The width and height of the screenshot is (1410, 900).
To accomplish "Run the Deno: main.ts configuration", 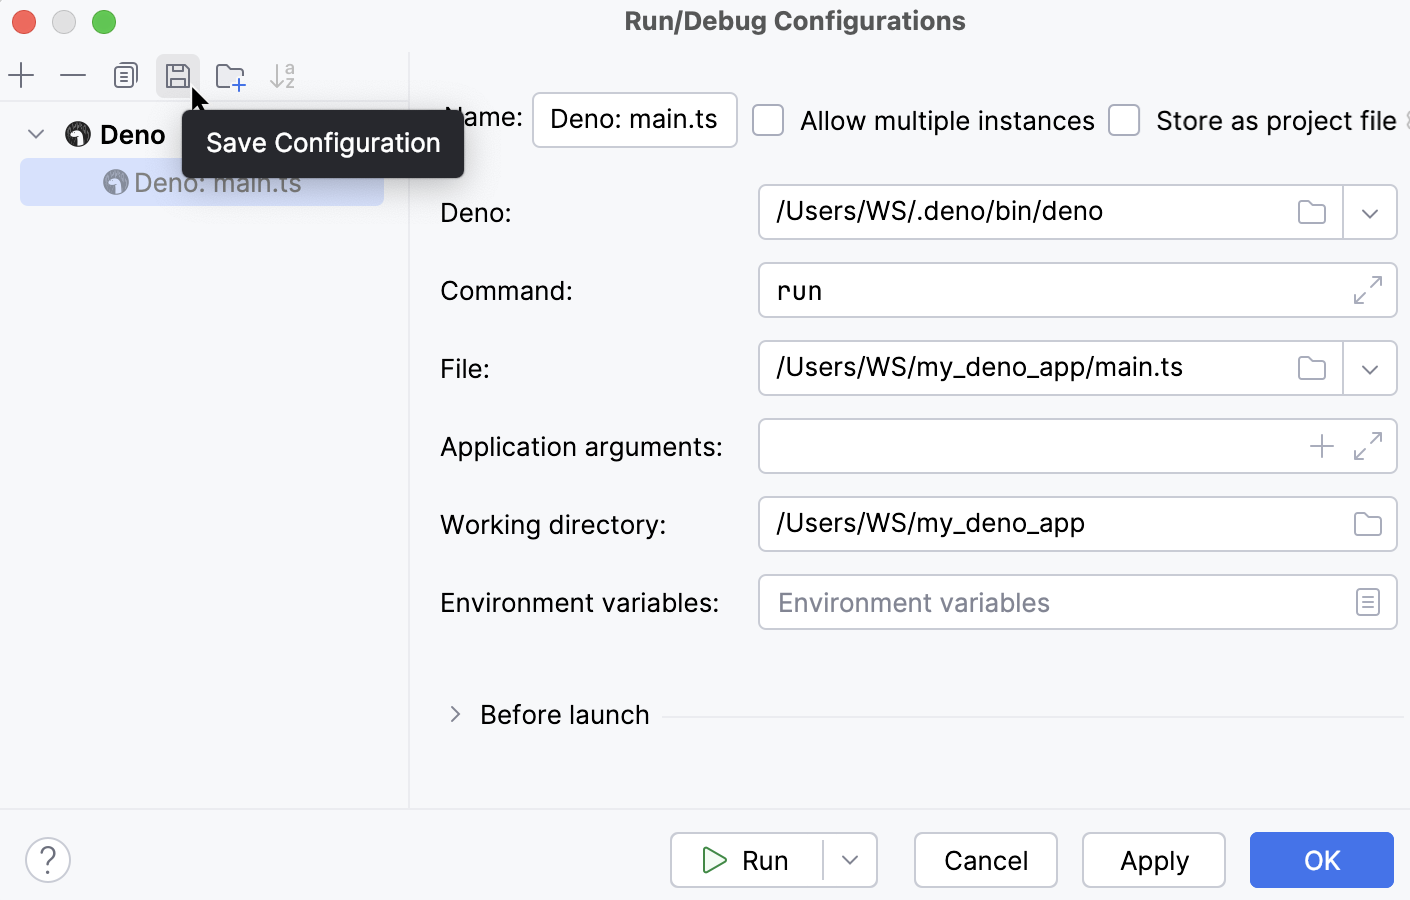I will coord(748,860).
